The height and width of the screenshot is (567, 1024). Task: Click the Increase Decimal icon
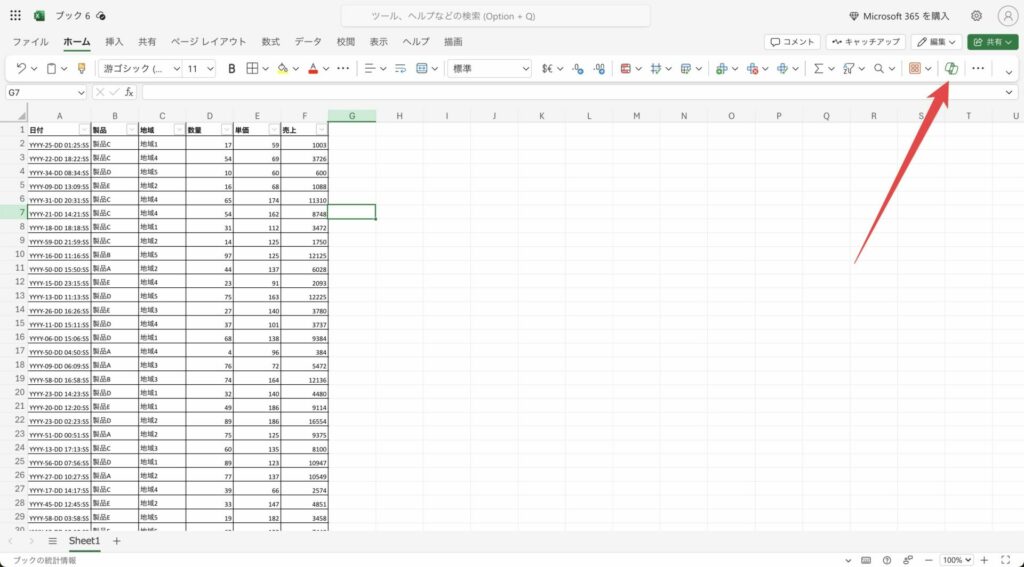(600, 68)
